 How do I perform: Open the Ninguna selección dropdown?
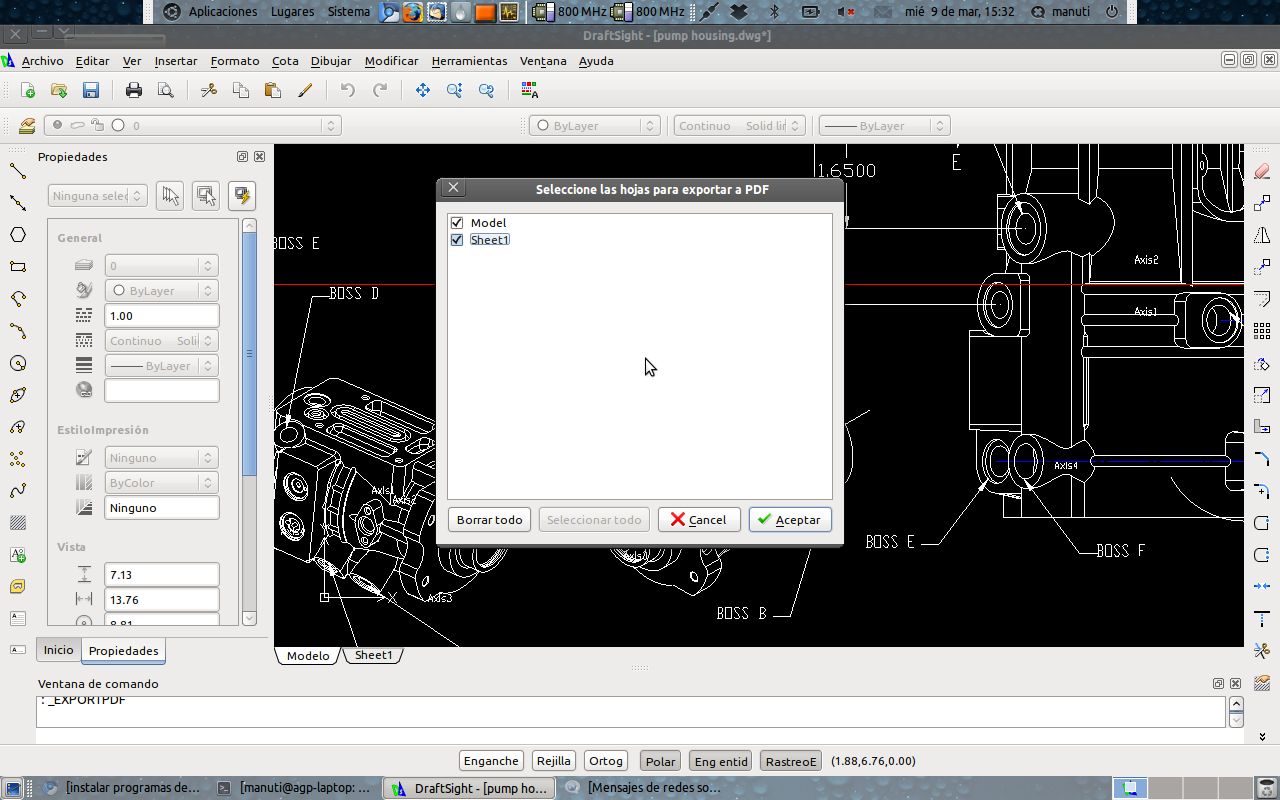coord(98,196)
